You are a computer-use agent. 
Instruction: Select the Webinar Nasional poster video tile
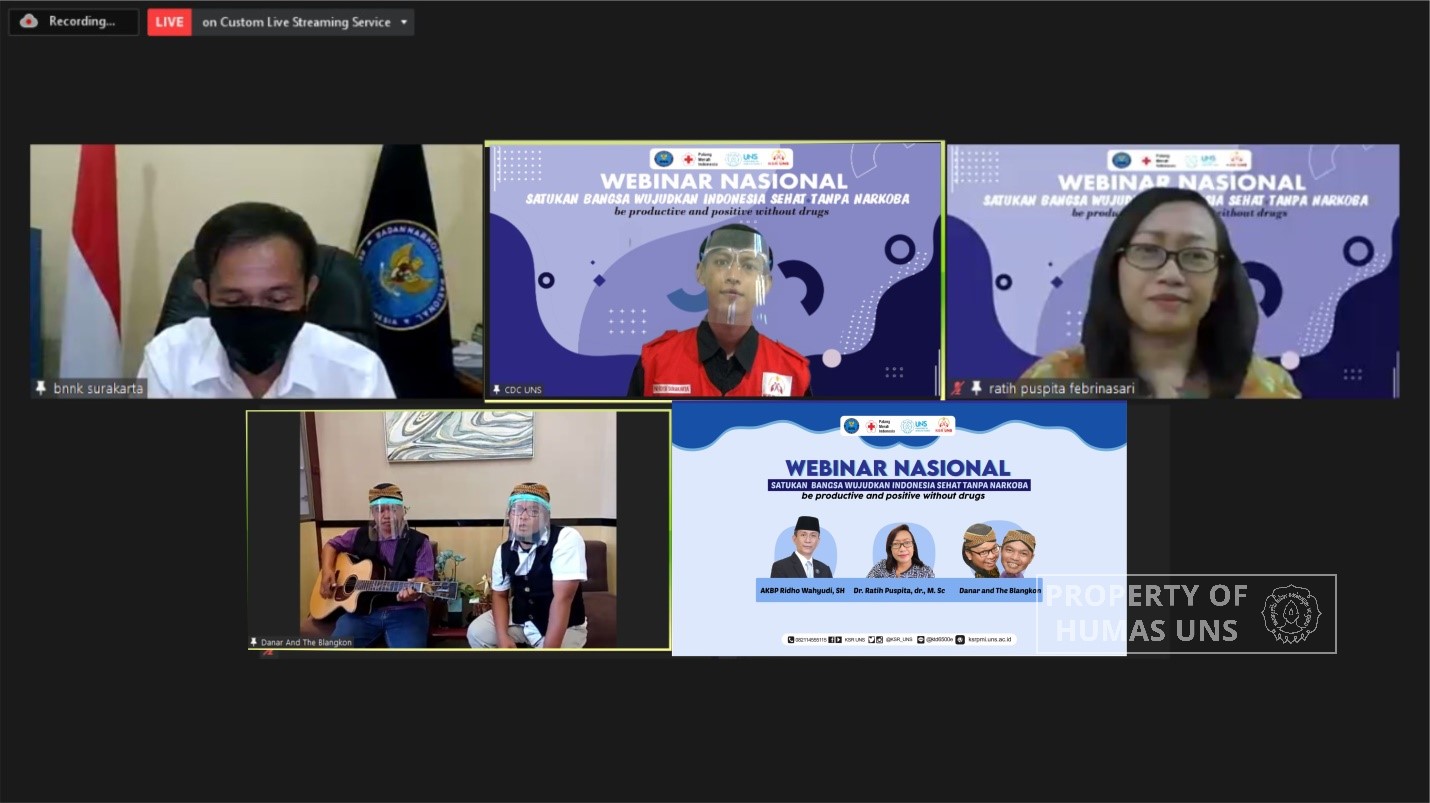point(899,529)
